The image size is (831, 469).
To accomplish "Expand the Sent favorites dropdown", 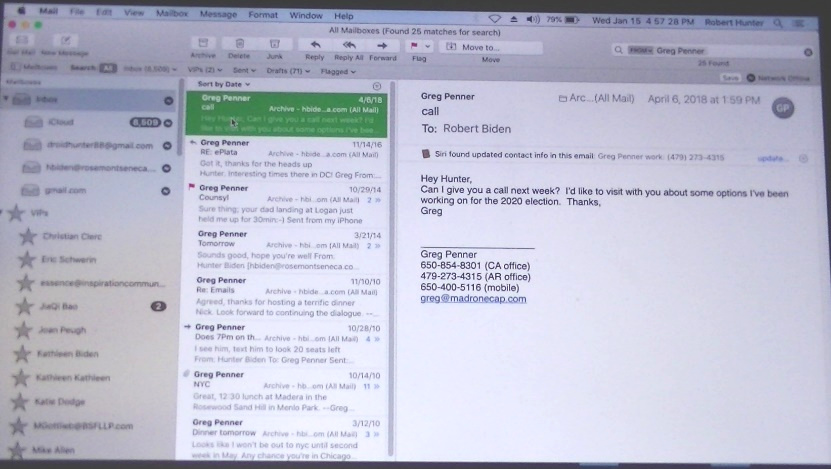I will point(244,70).
